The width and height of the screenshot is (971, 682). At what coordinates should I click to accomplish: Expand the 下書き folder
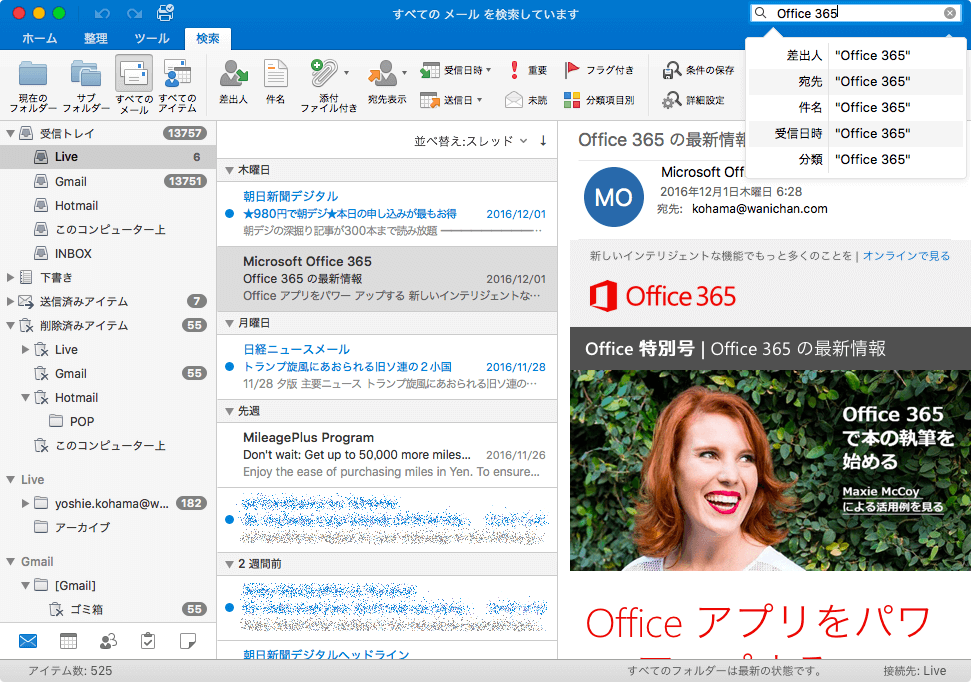[10, 278]
